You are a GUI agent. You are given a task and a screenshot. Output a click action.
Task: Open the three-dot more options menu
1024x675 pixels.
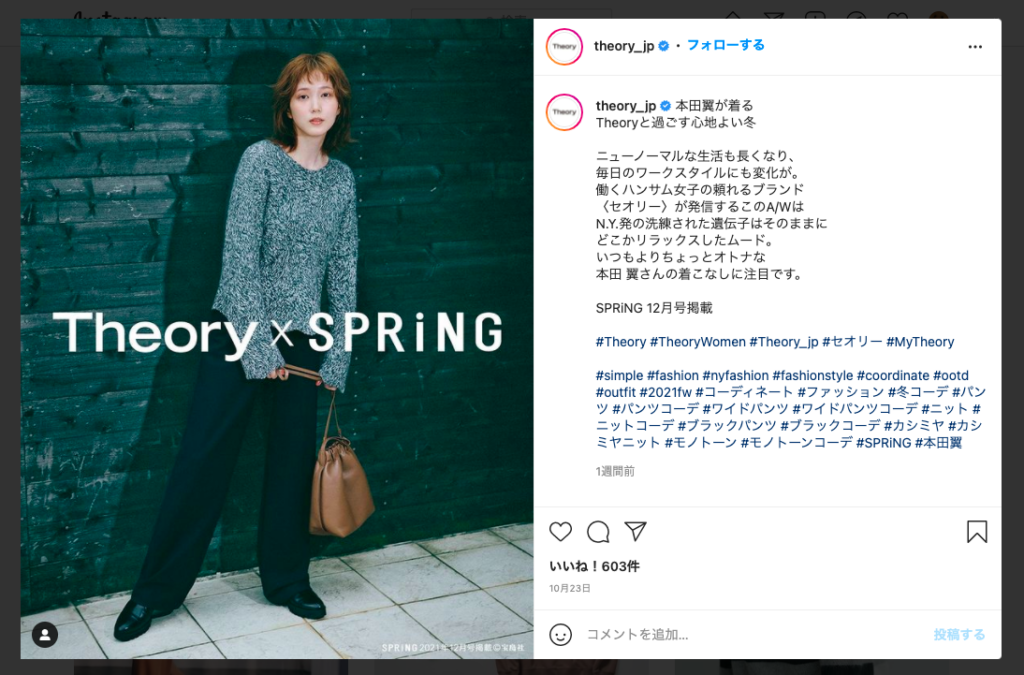[x=975, y=46]
